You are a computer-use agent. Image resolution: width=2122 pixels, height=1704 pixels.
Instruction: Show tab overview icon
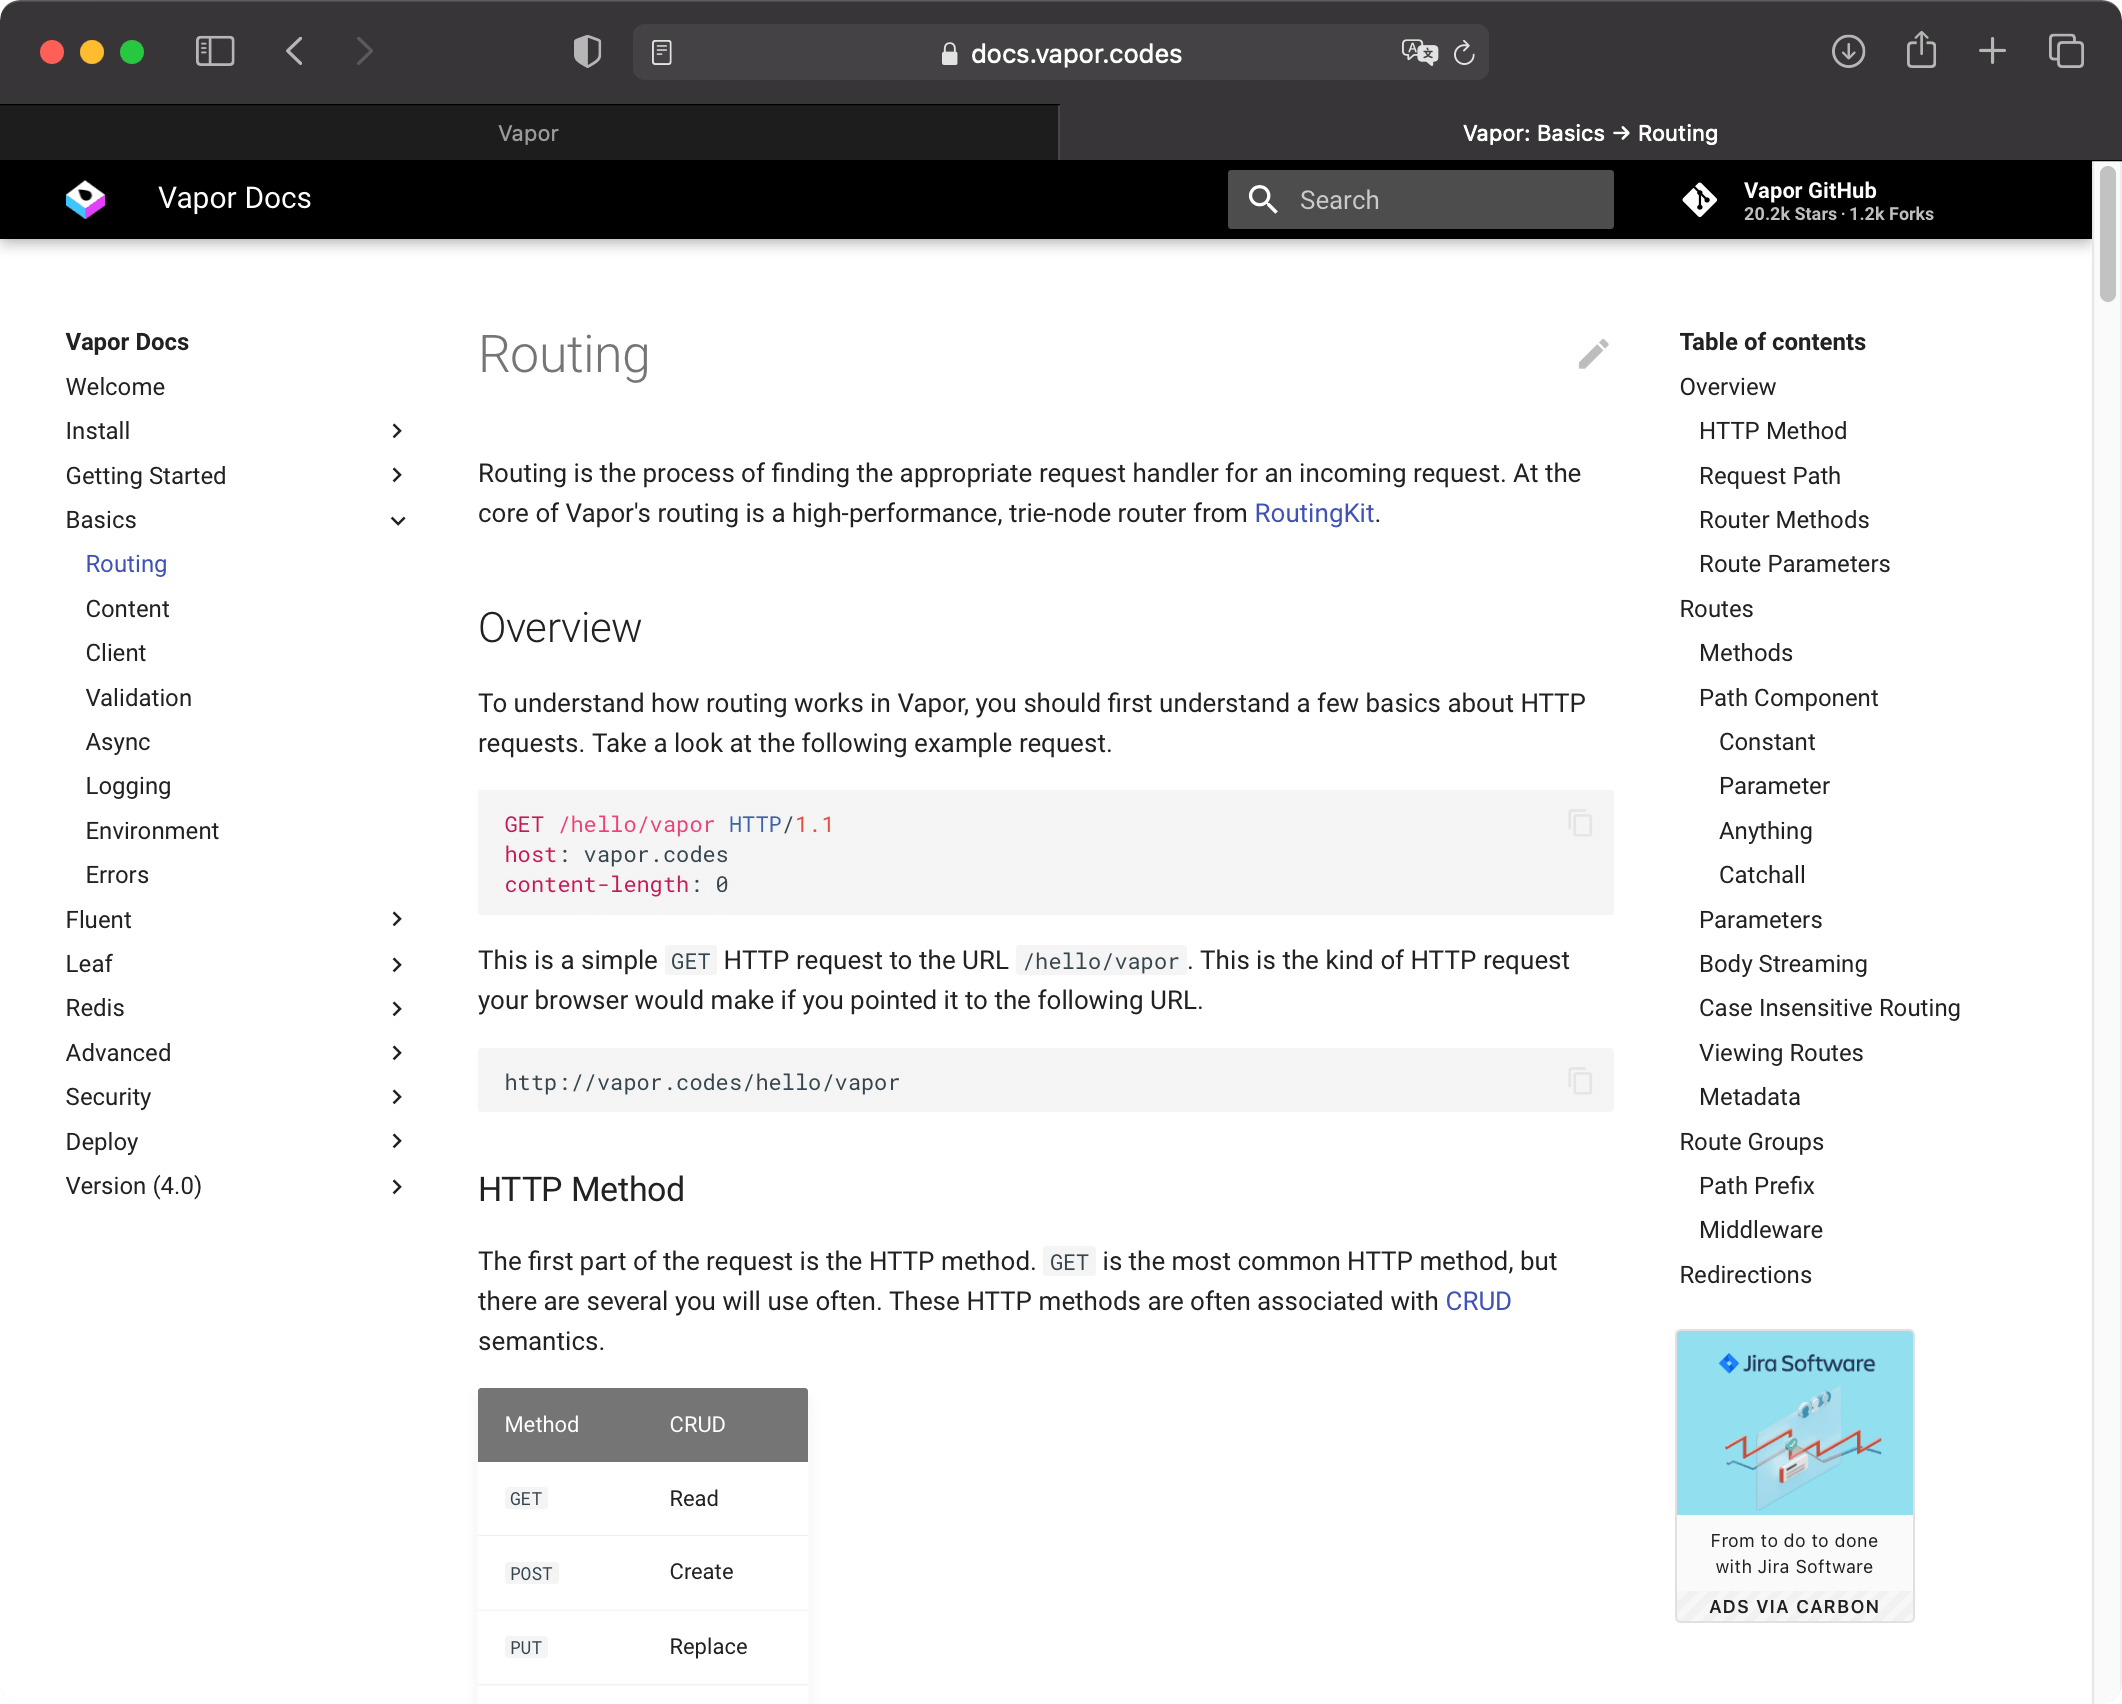2066,51
